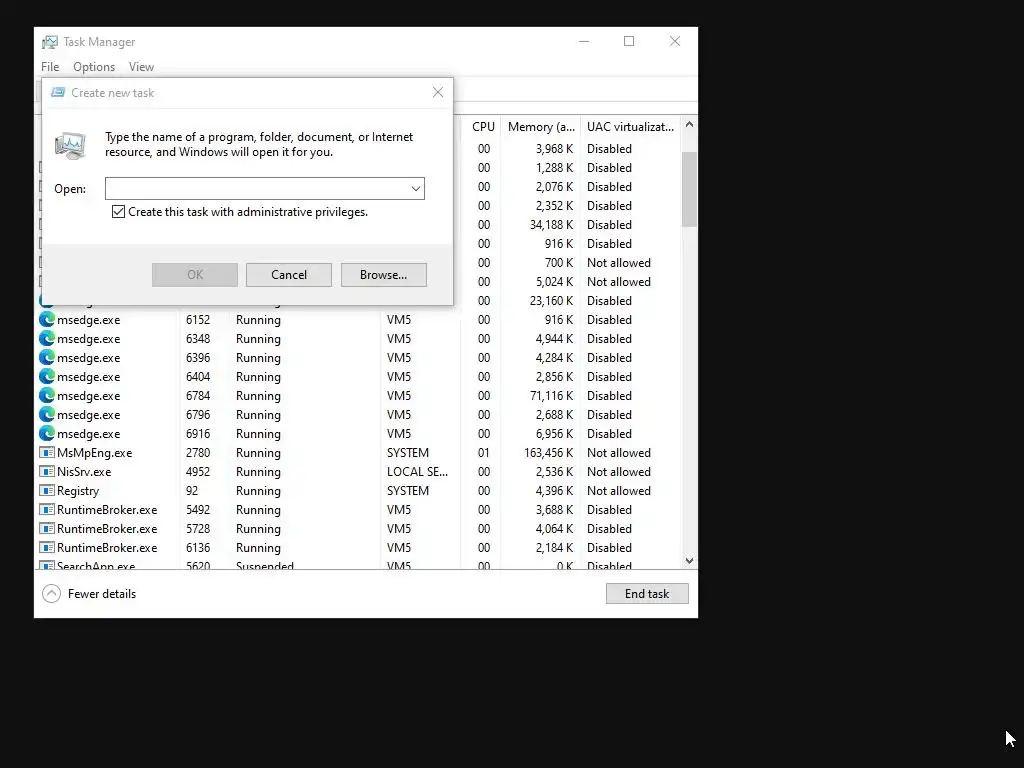Select RuntimeBroker.exe with PID 5492
This screenshot has width=1024, height=768.
click(359, 509)
